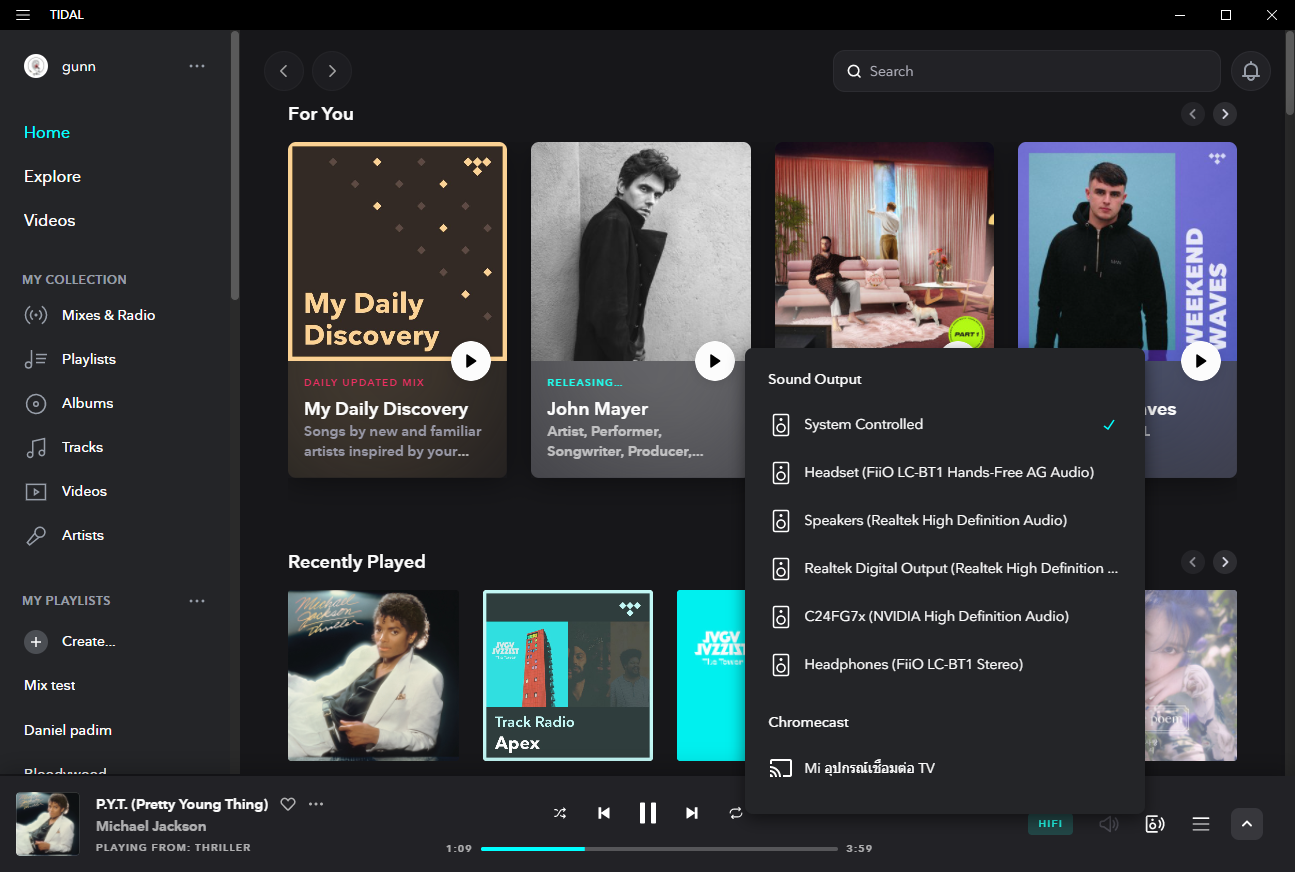The height and width of the screenshot is (872, 1295).
Task: Select Headphones FiiO LC-BT1 Stereo
Action: pyautogui.click(x=945, y=665)
